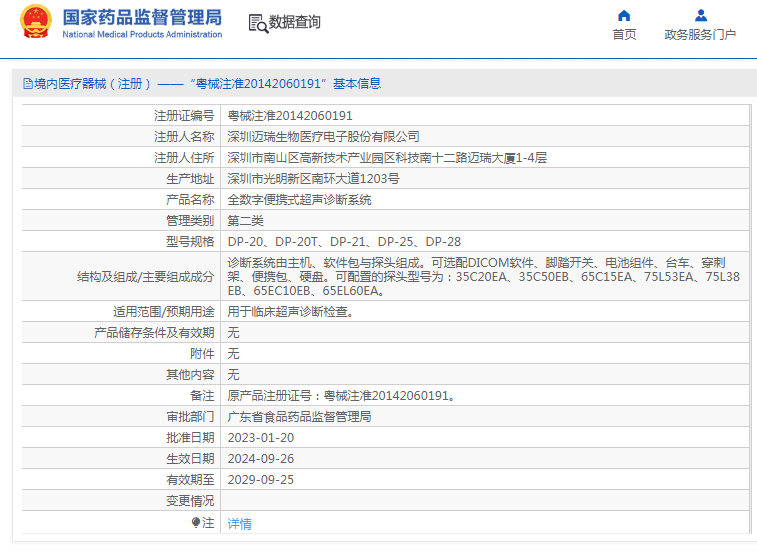This screenshot has height=552, width=757.
Task: Click the document icon before 境内医疗器械
Action: point(26,84)
